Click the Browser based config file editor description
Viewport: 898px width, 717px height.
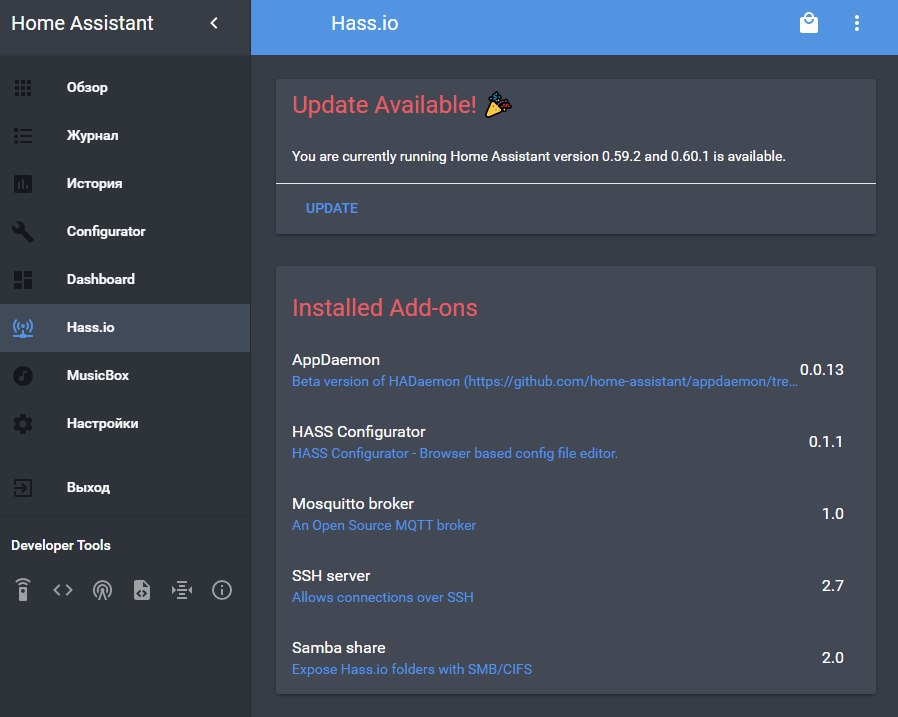coord(455,454)
